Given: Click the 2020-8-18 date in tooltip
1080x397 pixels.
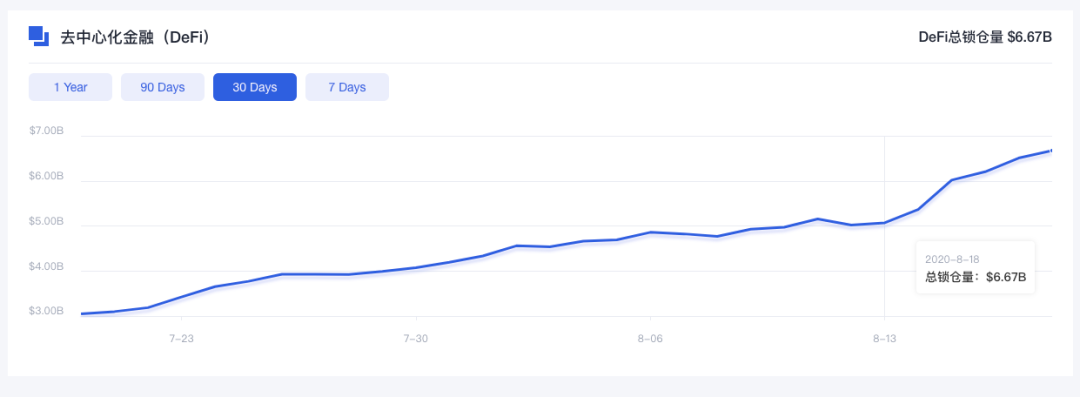Looking at the screenshot, I should tap(952, 259).
